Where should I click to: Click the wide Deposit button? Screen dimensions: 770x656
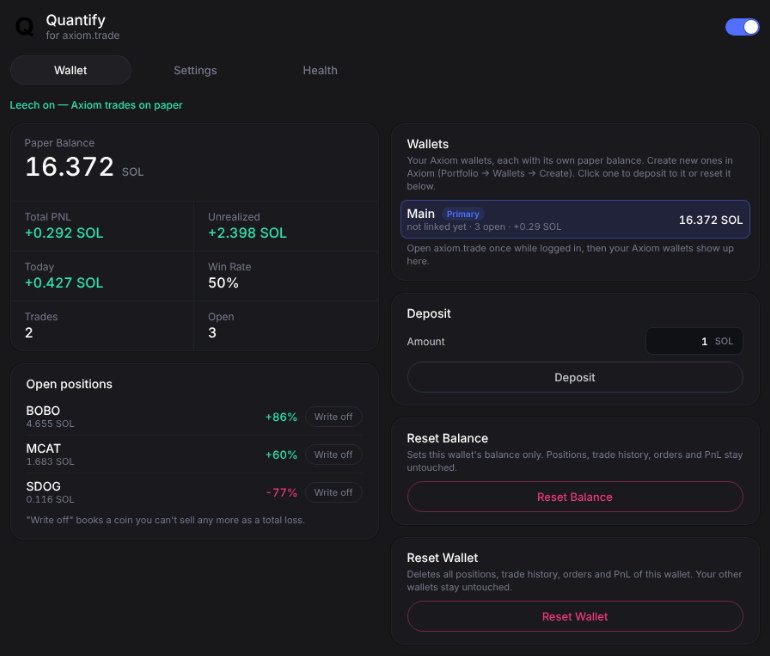[575, 377]
